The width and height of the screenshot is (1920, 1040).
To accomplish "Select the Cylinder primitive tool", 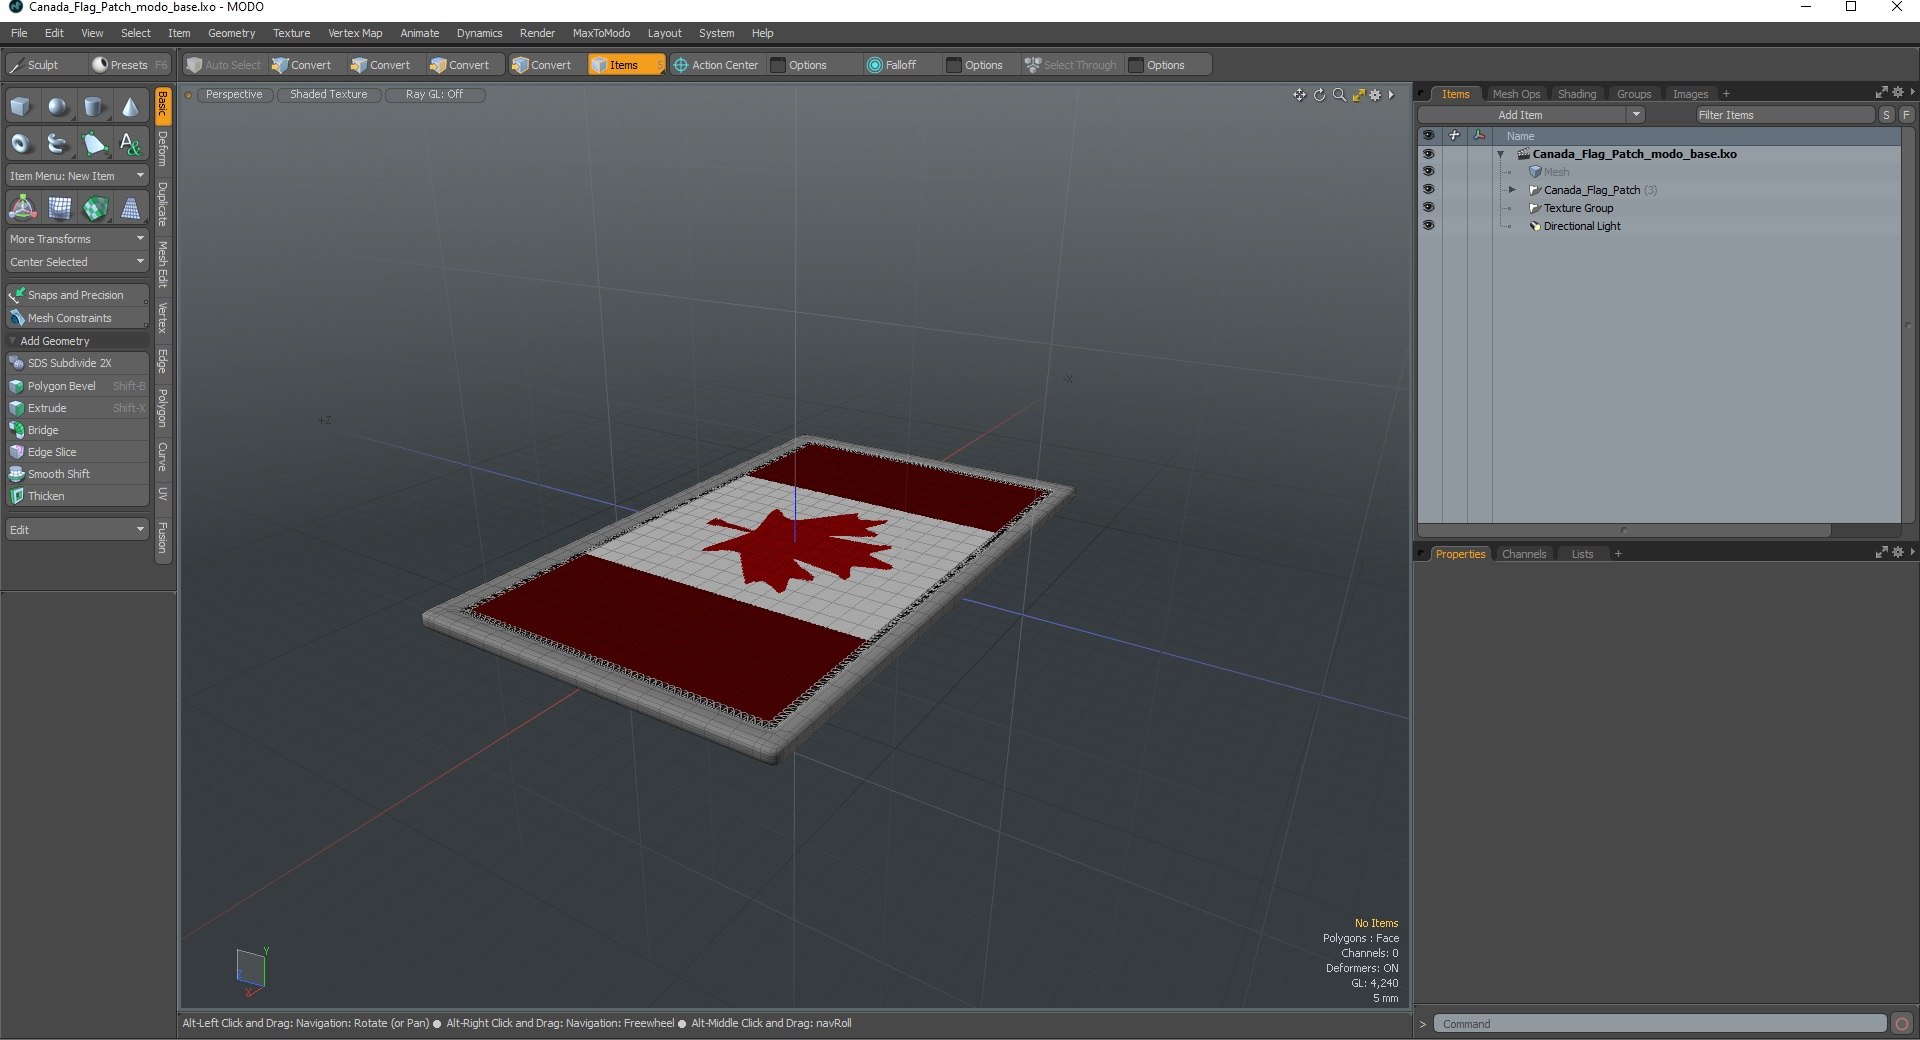I will pos(94,107).
